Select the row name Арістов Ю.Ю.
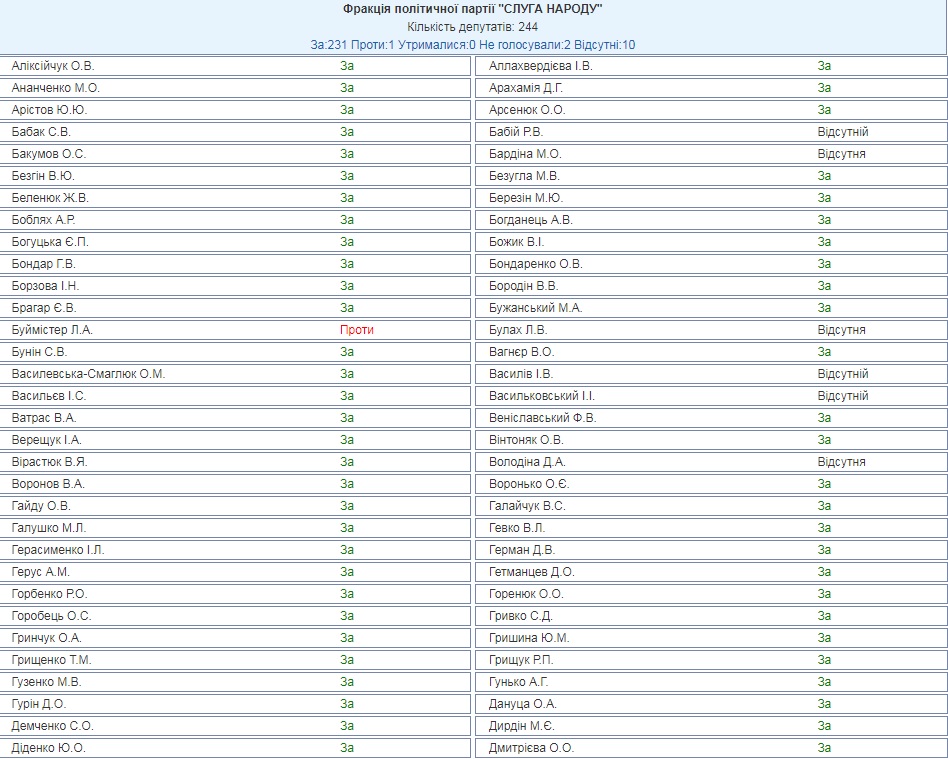 (49, 110)
